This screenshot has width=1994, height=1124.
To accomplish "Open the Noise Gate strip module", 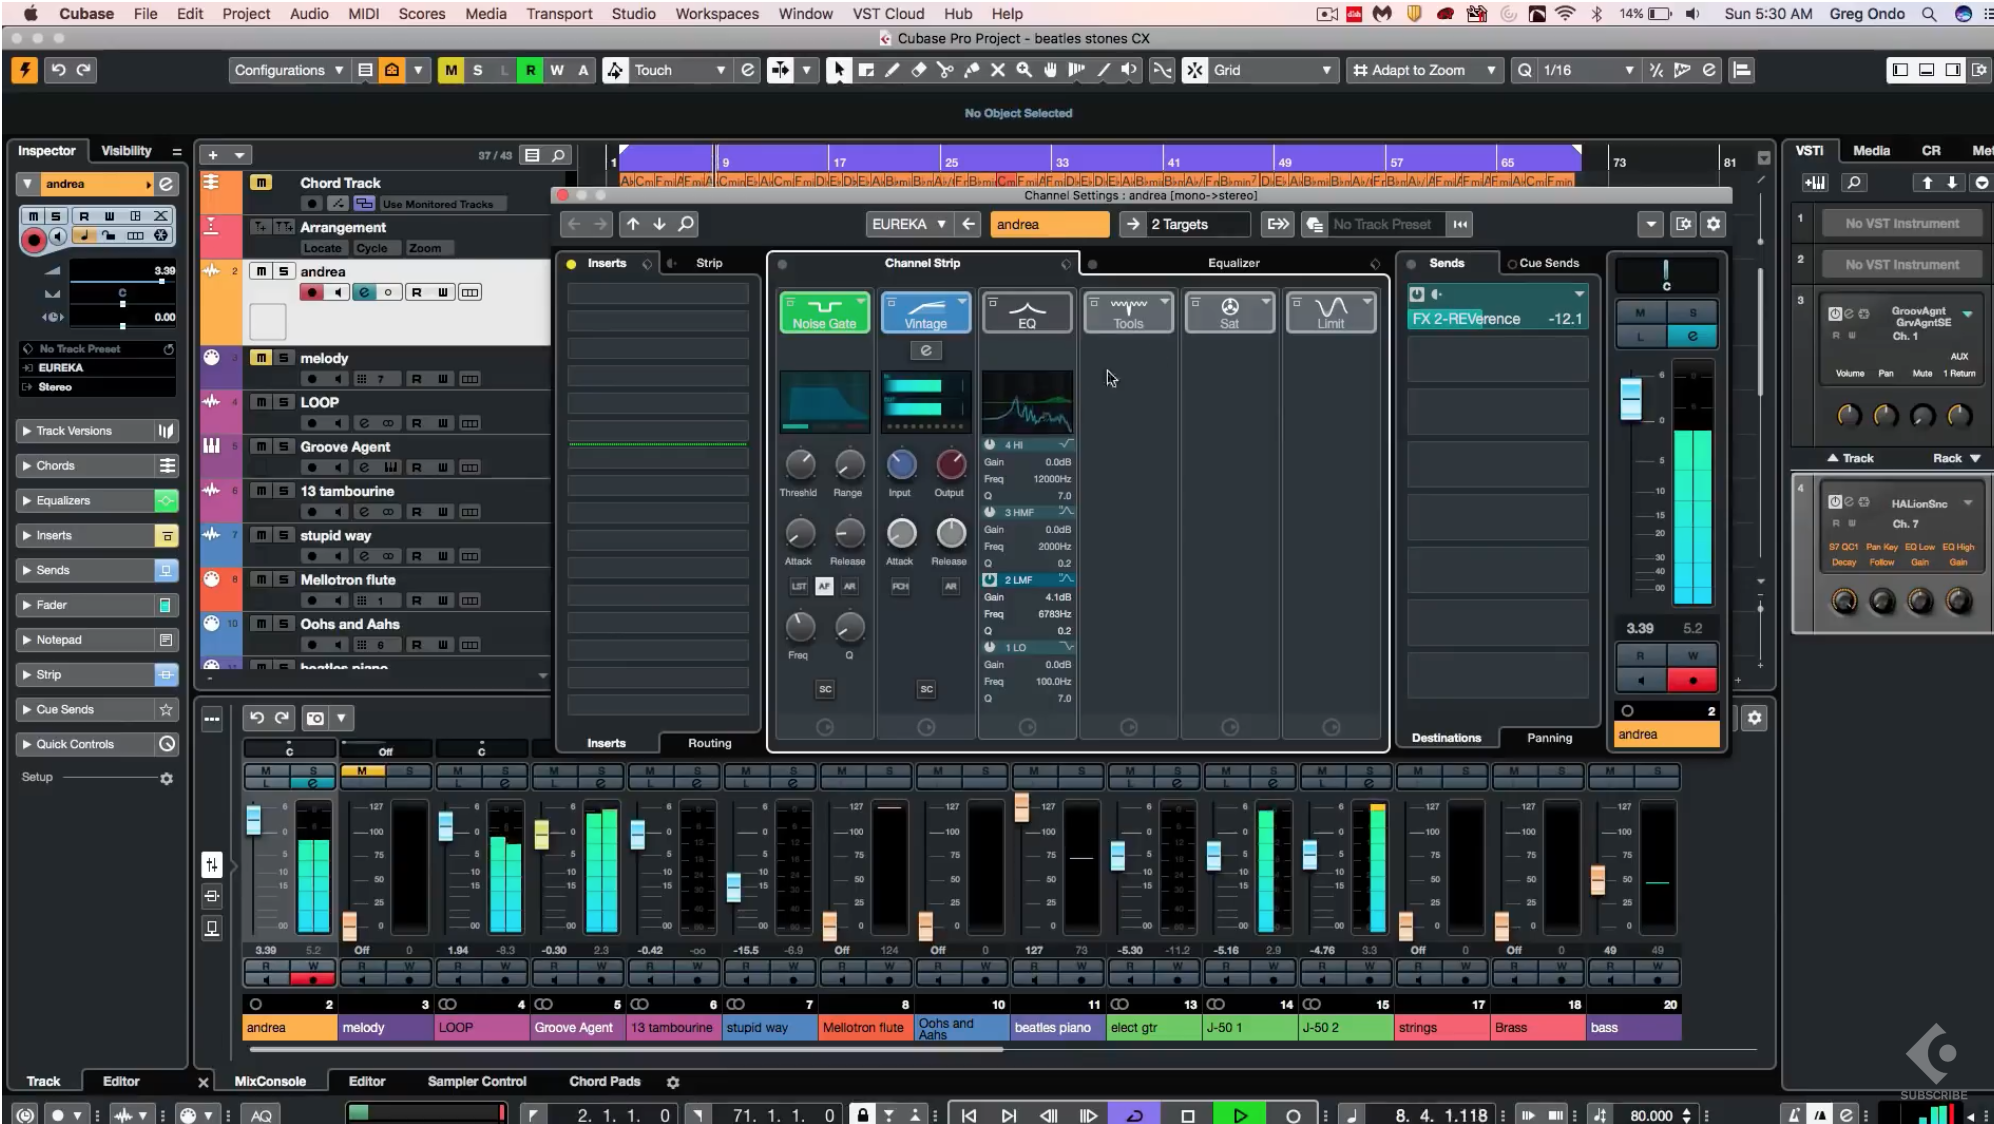I will pyautogui.click(x=824, y=313).
